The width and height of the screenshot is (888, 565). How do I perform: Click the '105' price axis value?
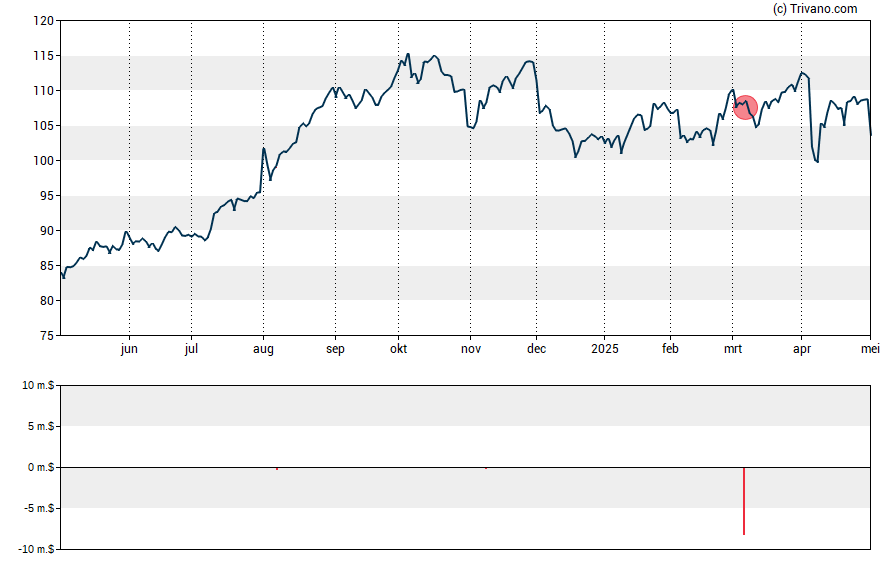pos(44,126)
